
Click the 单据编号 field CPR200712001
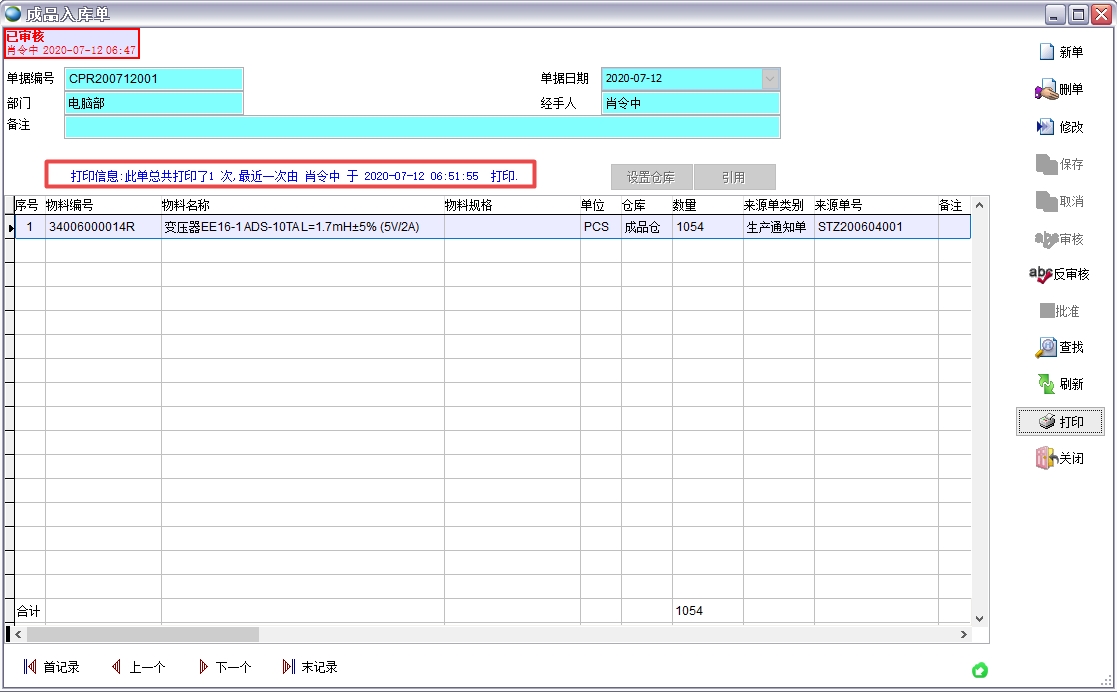pos(154,79)
